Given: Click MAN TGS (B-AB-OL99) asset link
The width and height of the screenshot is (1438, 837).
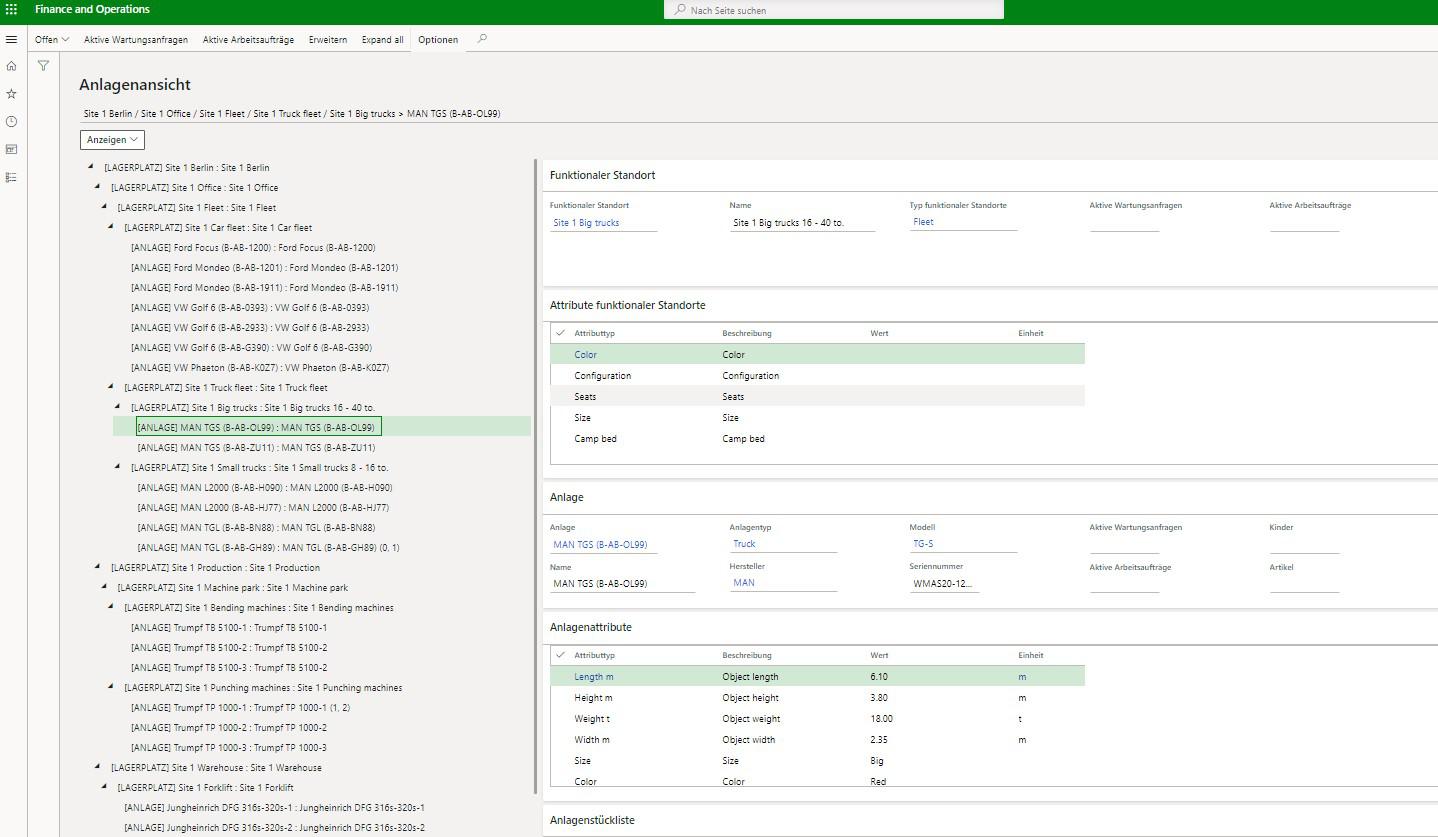Looking at the screenshot, I should [602, 543].
